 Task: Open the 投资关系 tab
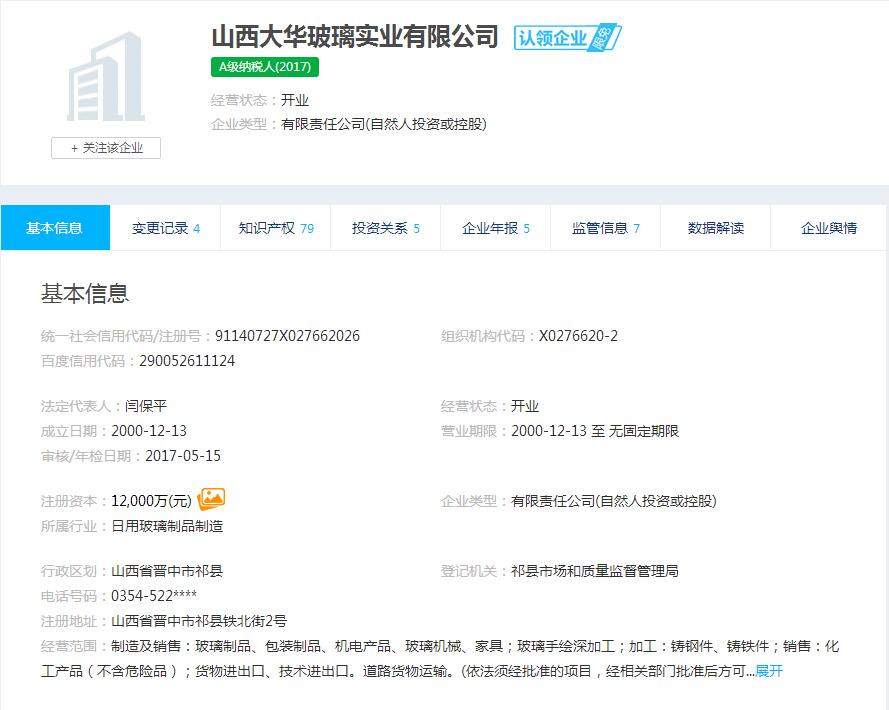tap(386, 228)
